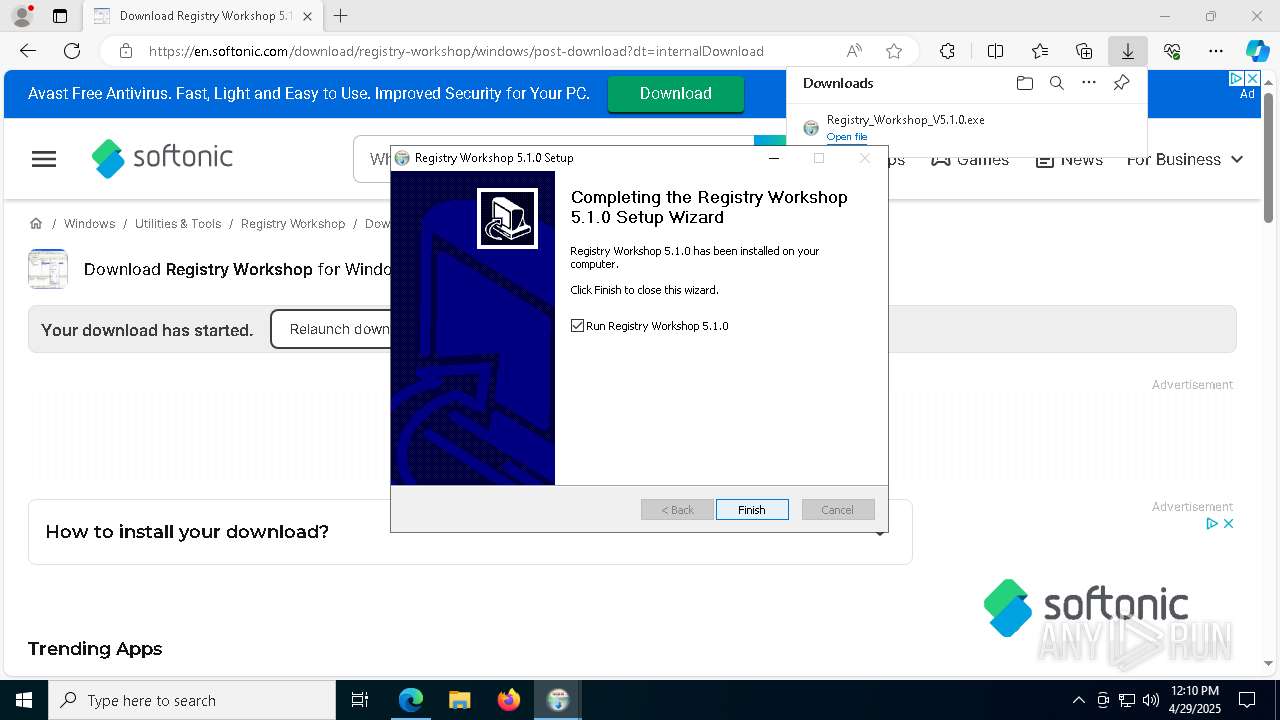Search downloads magnifier icon
Screen dimensions: 1280x720
(x=1057, y=83)
